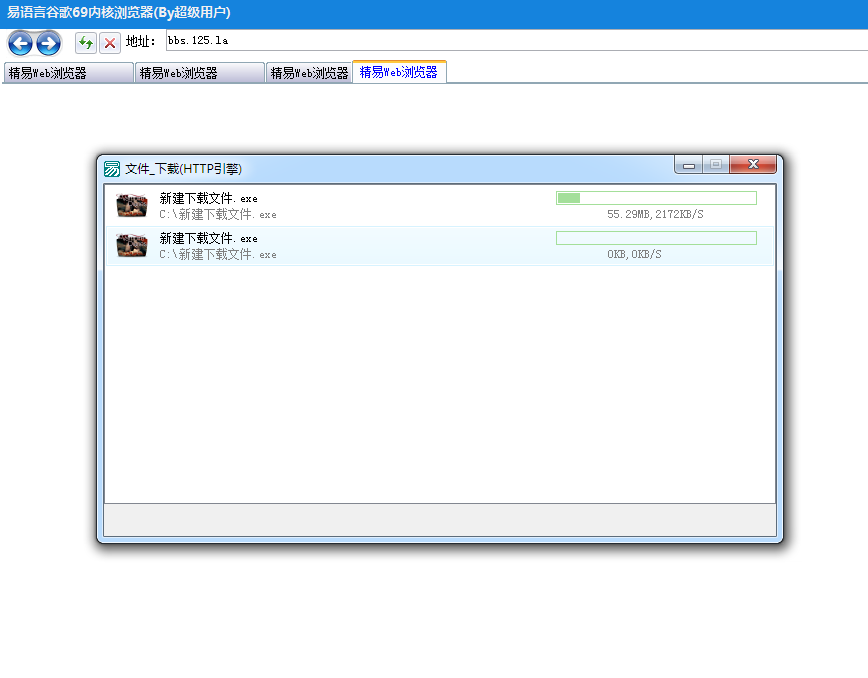Click the empty progress bar above 0KB,0KB/S
Screen dimensions: 868x678
click(x=656, y=238)
